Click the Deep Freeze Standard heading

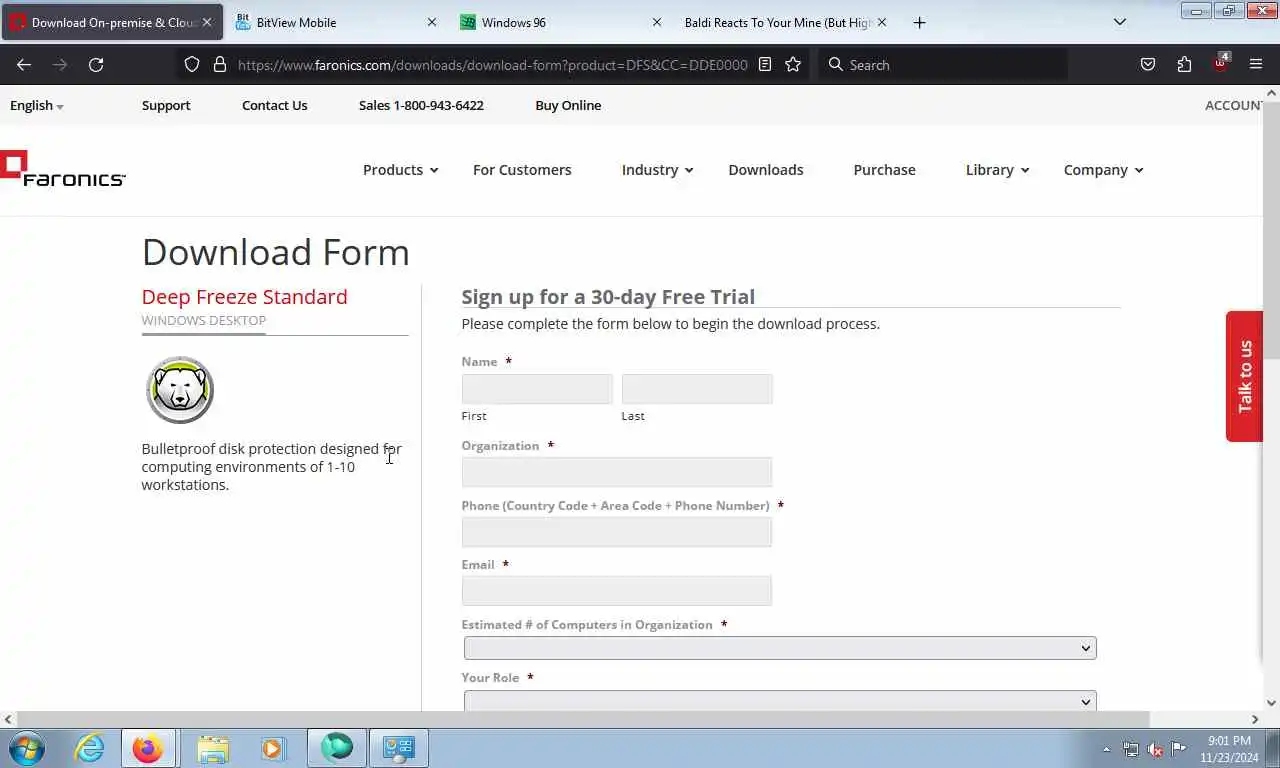tap(244, 297)
